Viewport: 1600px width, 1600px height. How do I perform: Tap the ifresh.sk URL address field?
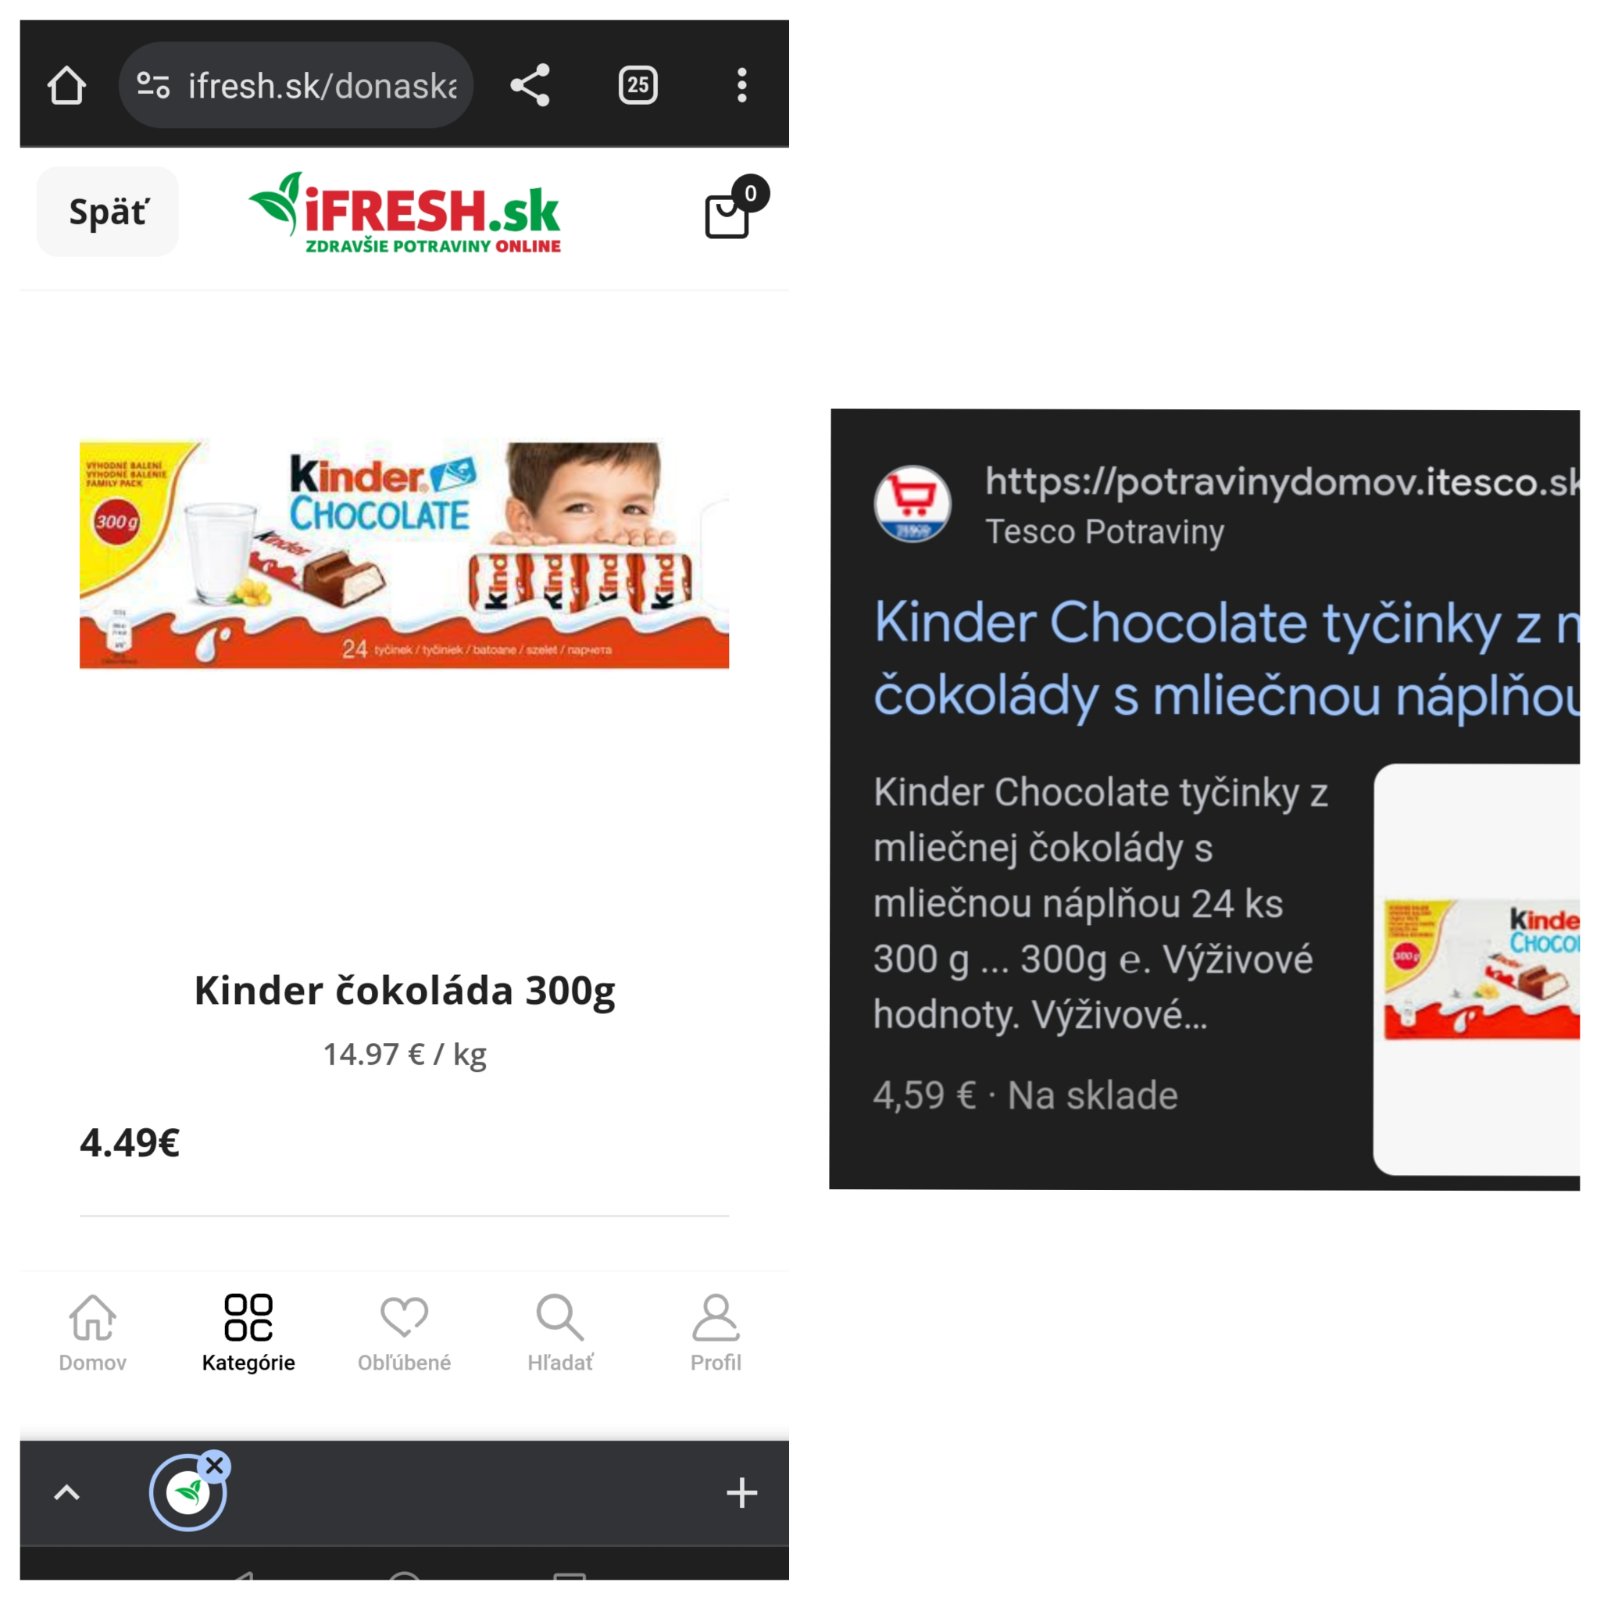(296, 85)
